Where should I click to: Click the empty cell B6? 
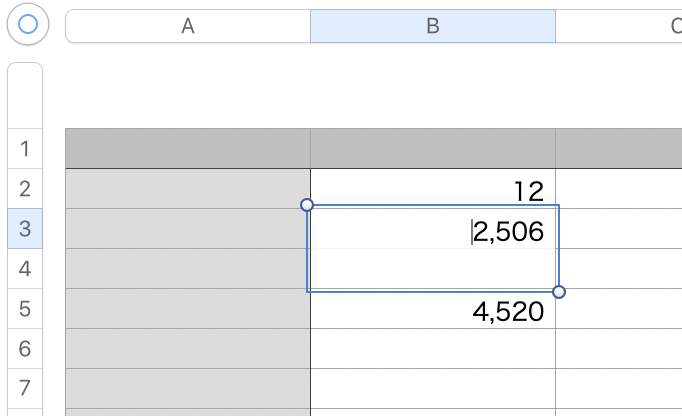pyautogui.click(x=432, y=349)
